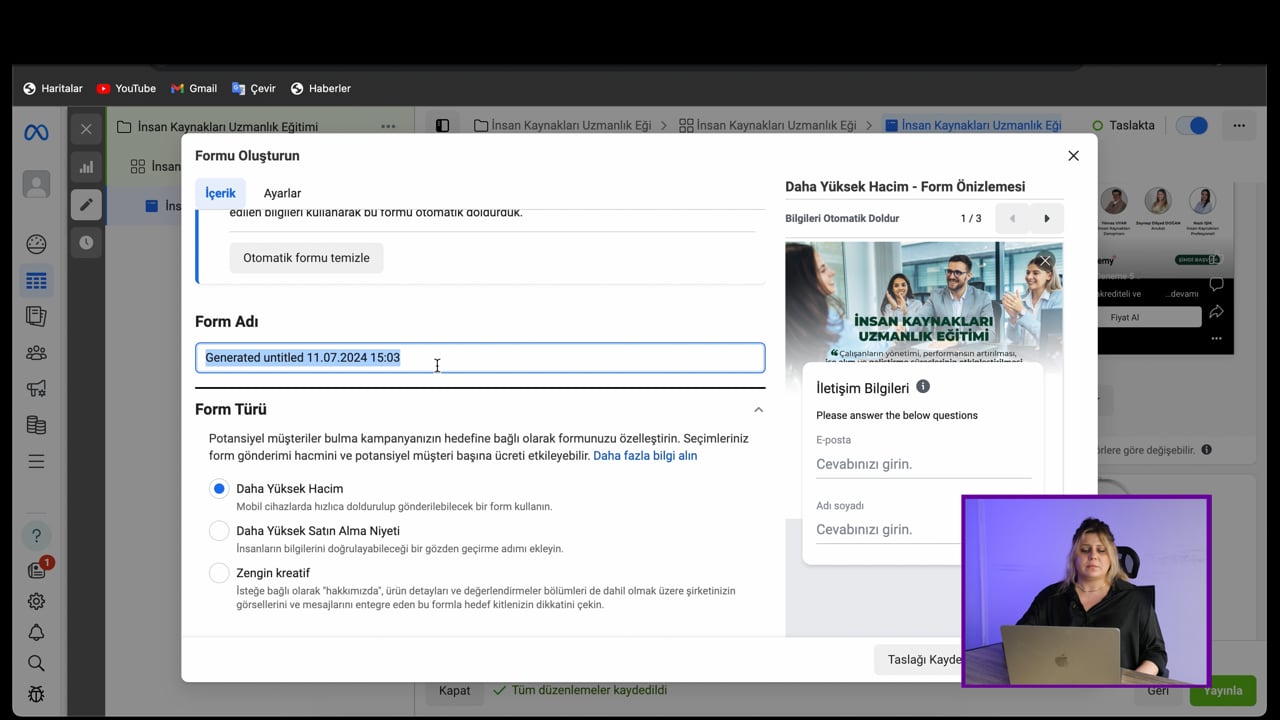
Task: Click the Kapat button
Action: pyautogui.click(x=454, y=691)
